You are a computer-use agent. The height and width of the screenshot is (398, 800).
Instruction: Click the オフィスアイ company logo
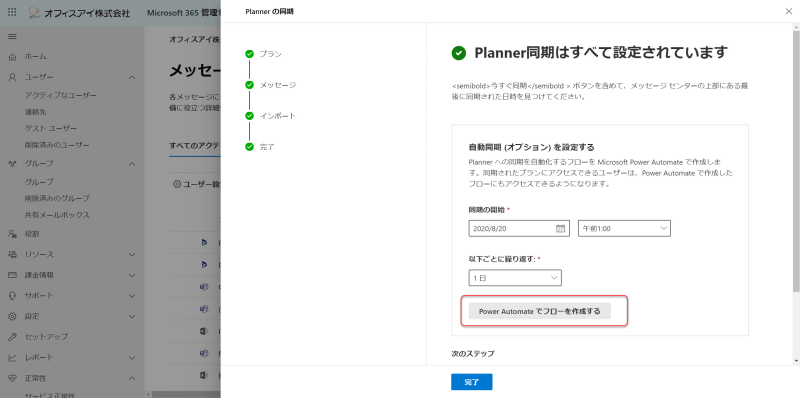(34, 12)
